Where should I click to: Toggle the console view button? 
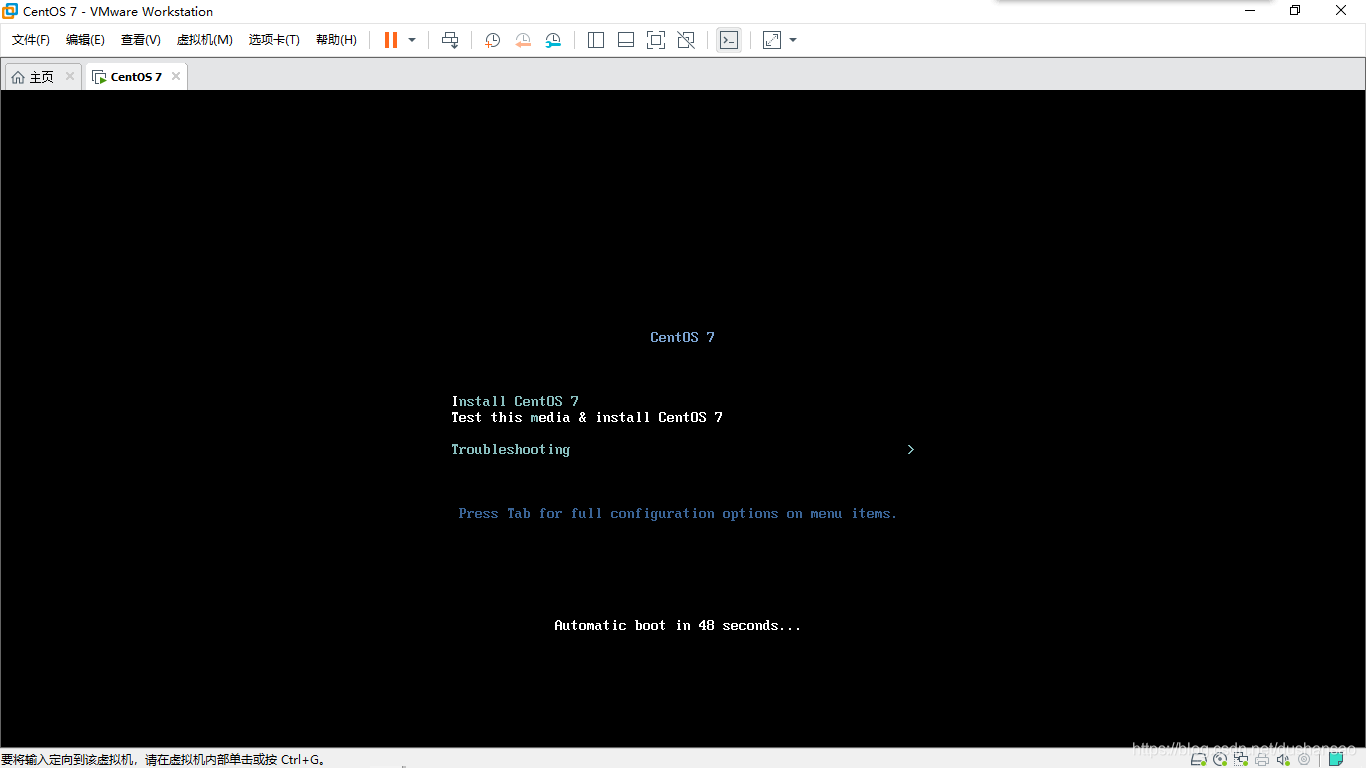point(729,40)
